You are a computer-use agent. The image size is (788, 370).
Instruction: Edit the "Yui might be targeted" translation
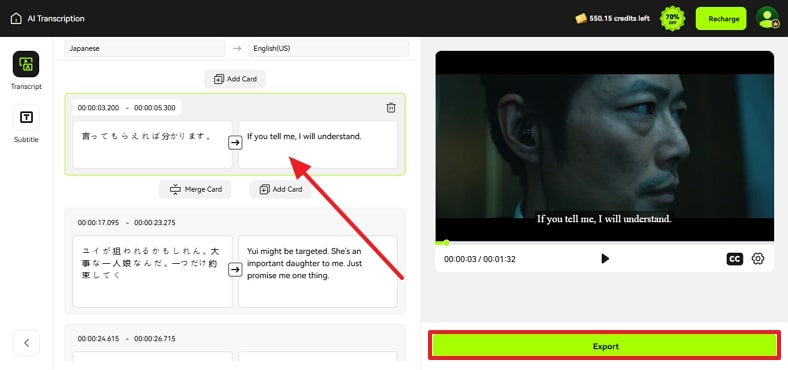318,271
